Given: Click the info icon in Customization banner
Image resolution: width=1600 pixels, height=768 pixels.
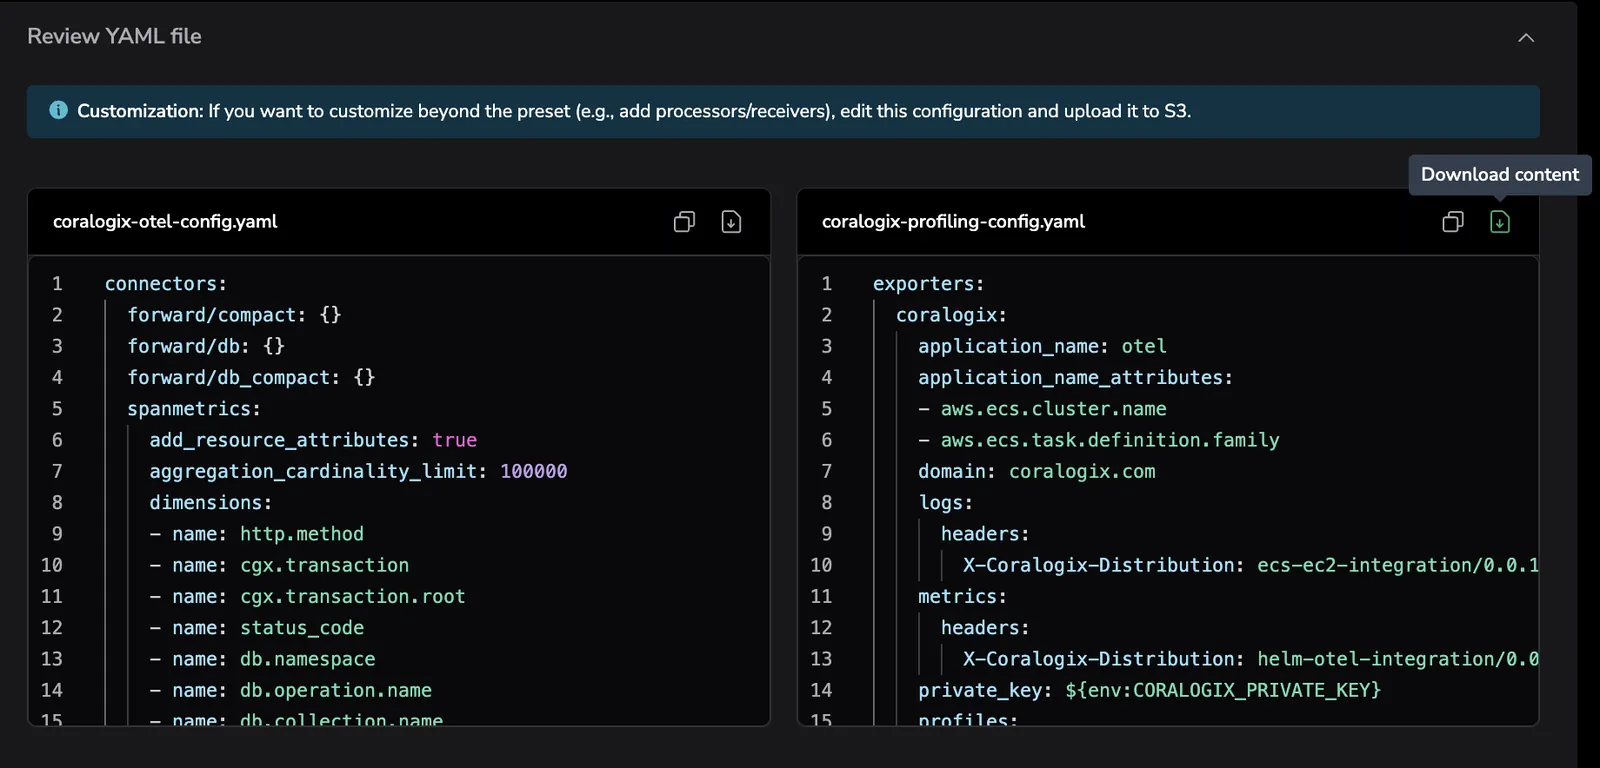Looking at the screenshot, I should coord(59,110).
